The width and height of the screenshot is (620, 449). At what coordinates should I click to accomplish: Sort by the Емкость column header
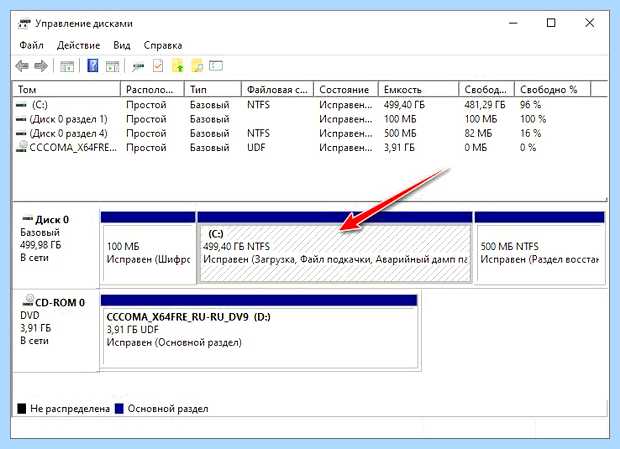[x=419, y=90]
